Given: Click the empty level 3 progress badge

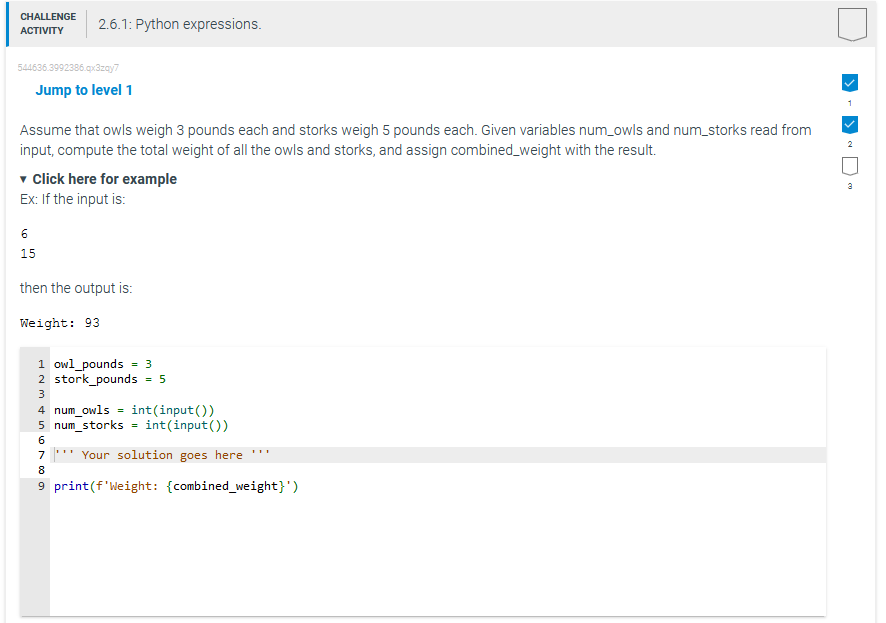Looking at the screenshot, I should click(x=850, y=166).
